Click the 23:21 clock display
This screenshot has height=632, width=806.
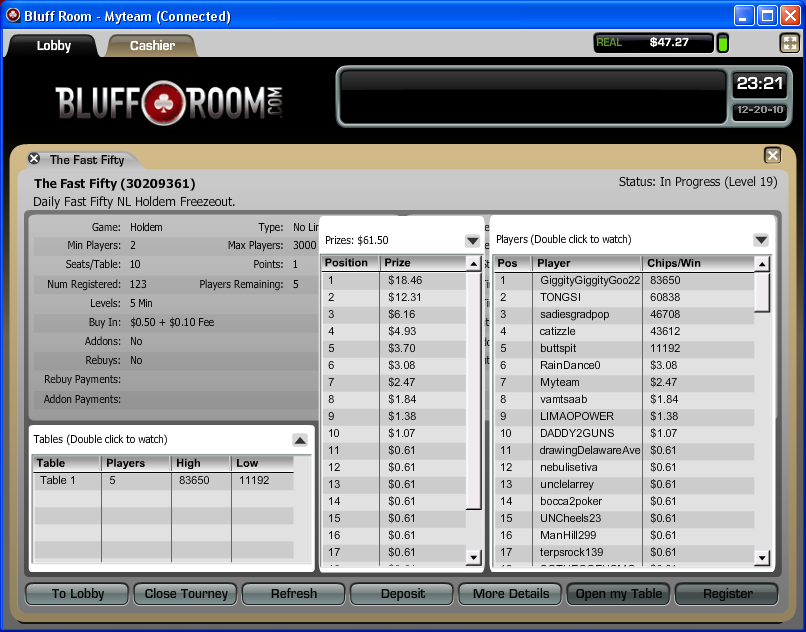(x=759, y=83)
